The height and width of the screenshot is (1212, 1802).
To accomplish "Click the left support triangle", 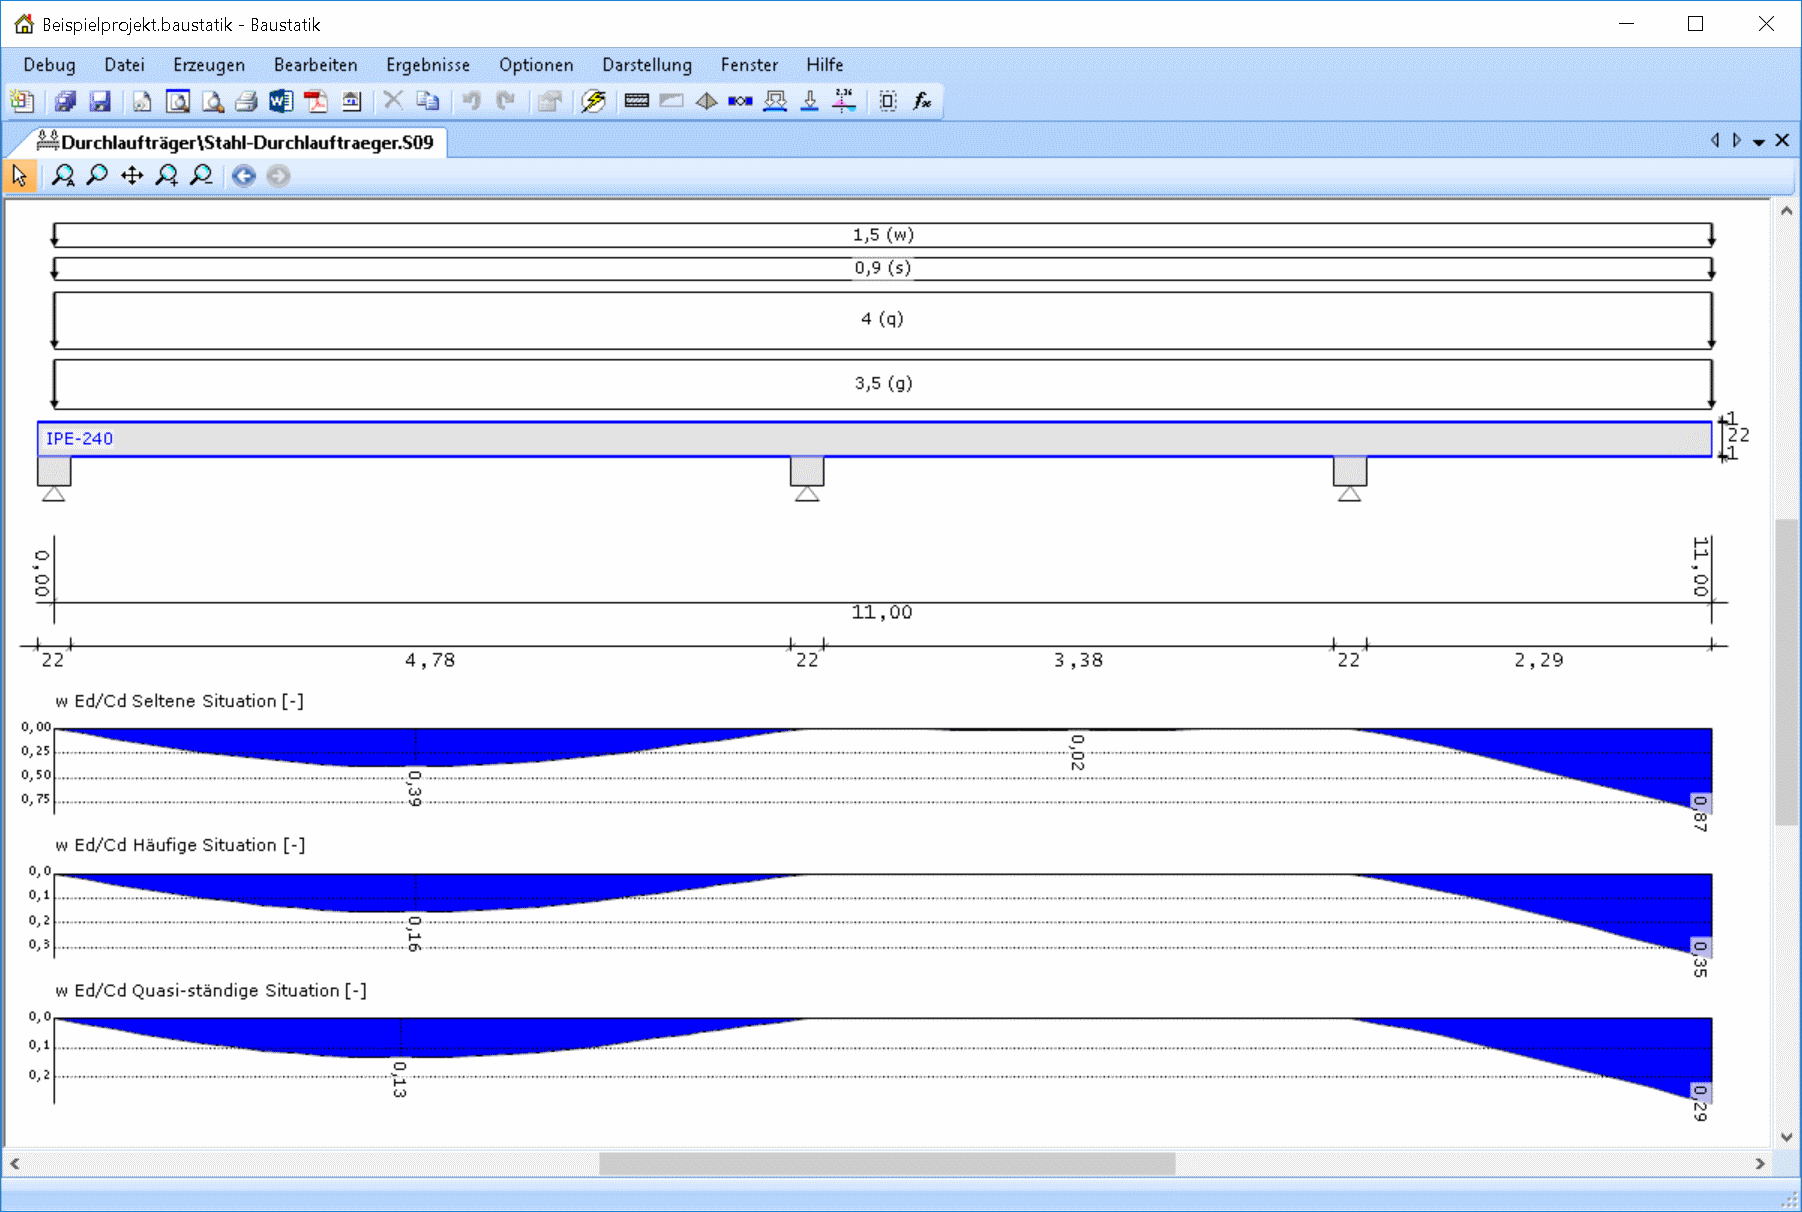I will (x=54, y=493).
